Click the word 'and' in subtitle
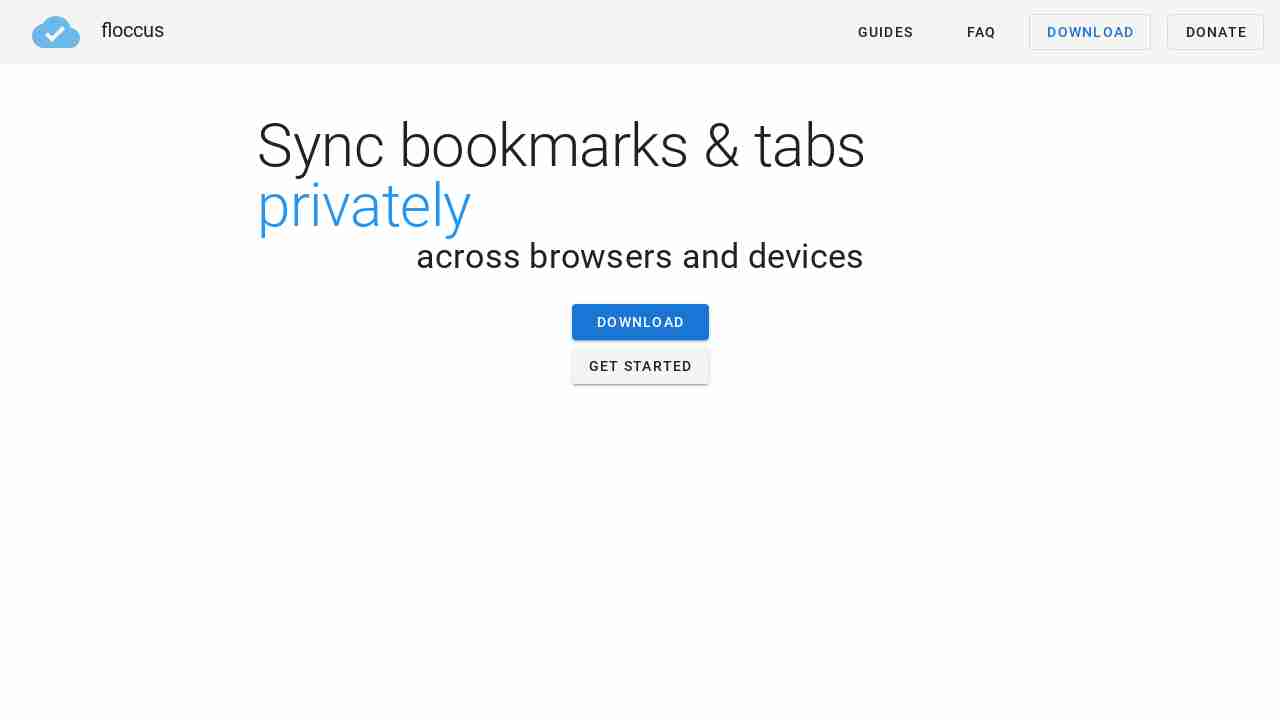 click(x=711, y=257)
